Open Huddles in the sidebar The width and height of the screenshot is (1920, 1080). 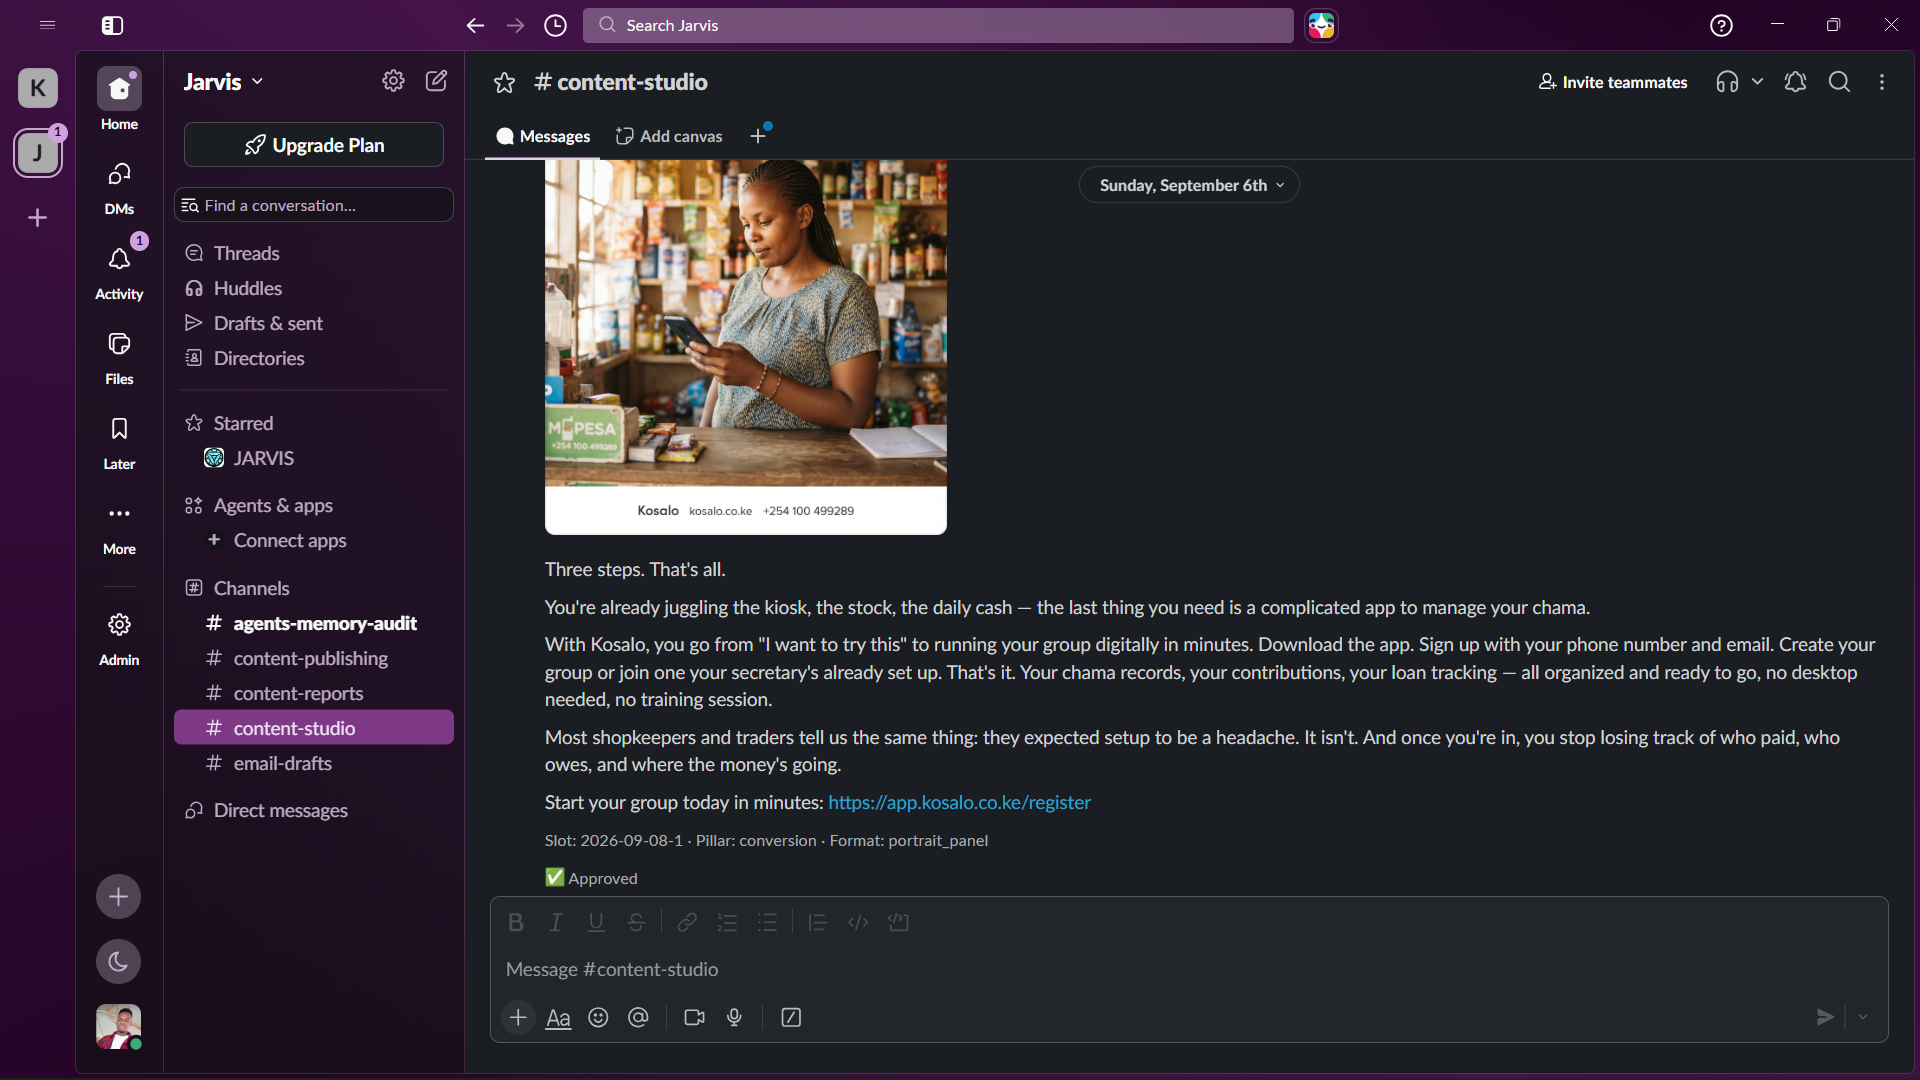[314, 288]
